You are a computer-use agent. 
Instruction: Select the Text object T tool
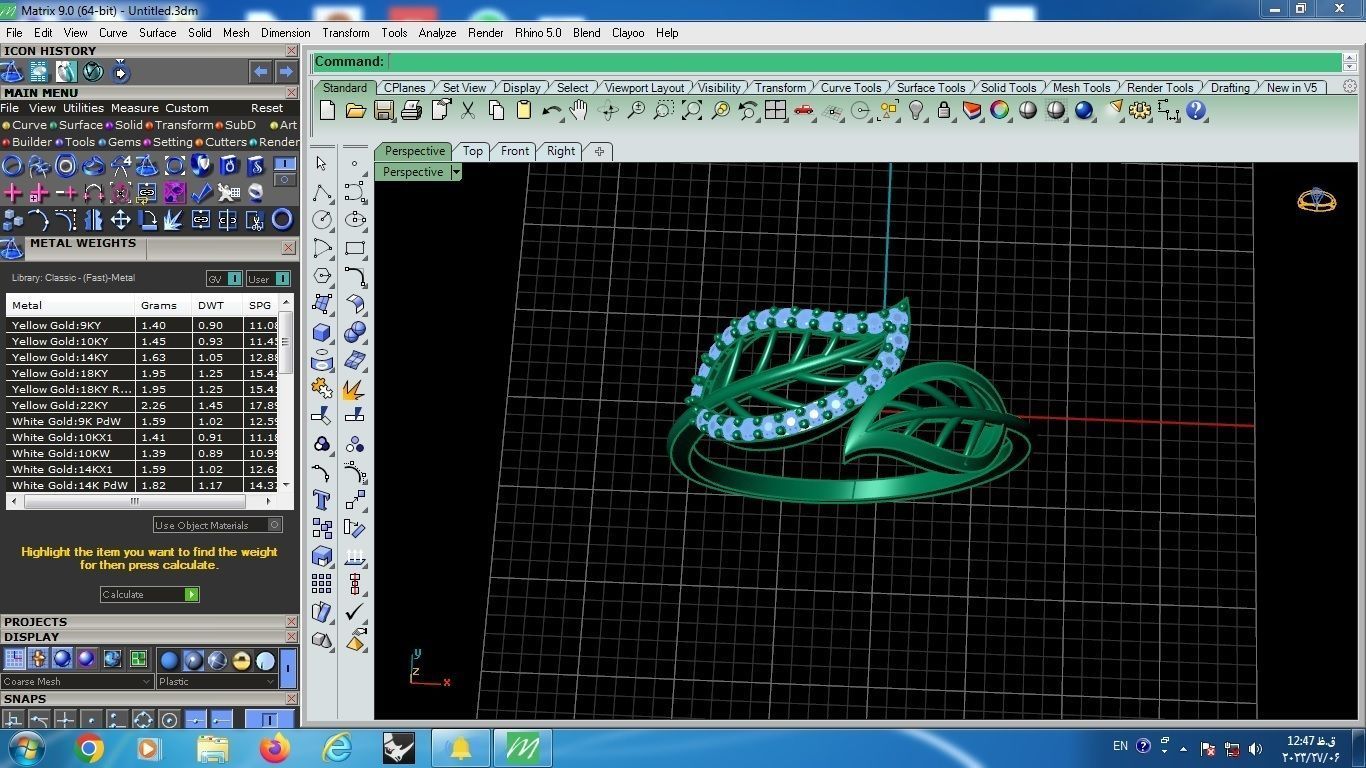321,500
